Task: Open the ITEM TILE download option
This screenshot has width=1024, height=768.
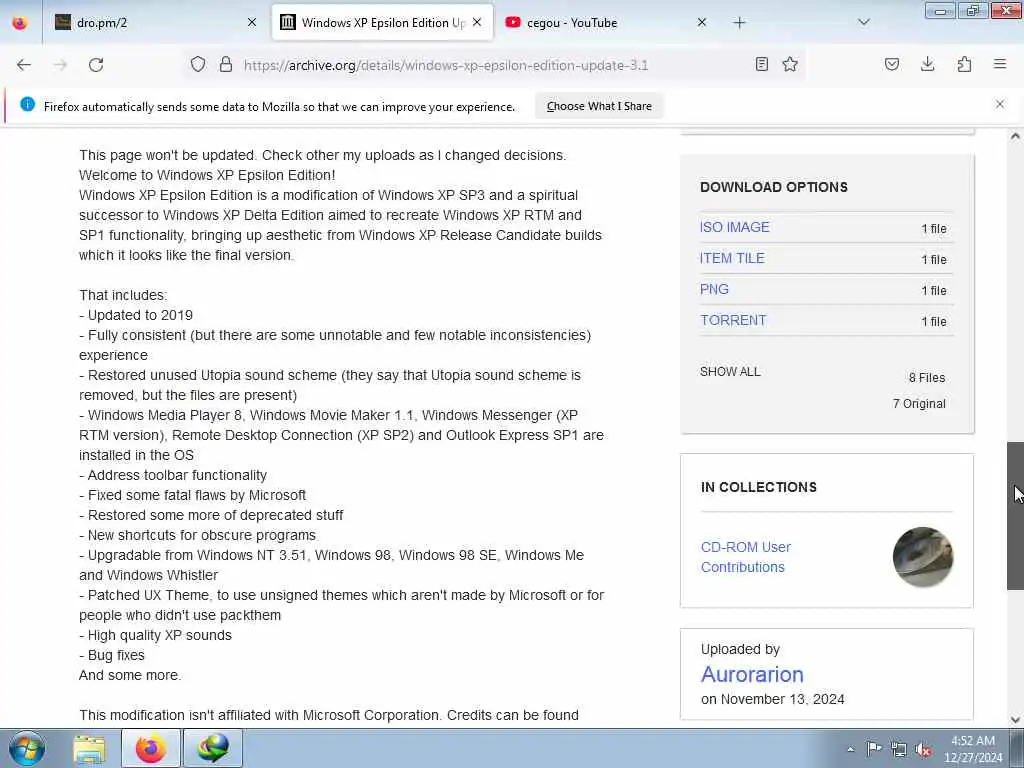Action: click(732, 259)
